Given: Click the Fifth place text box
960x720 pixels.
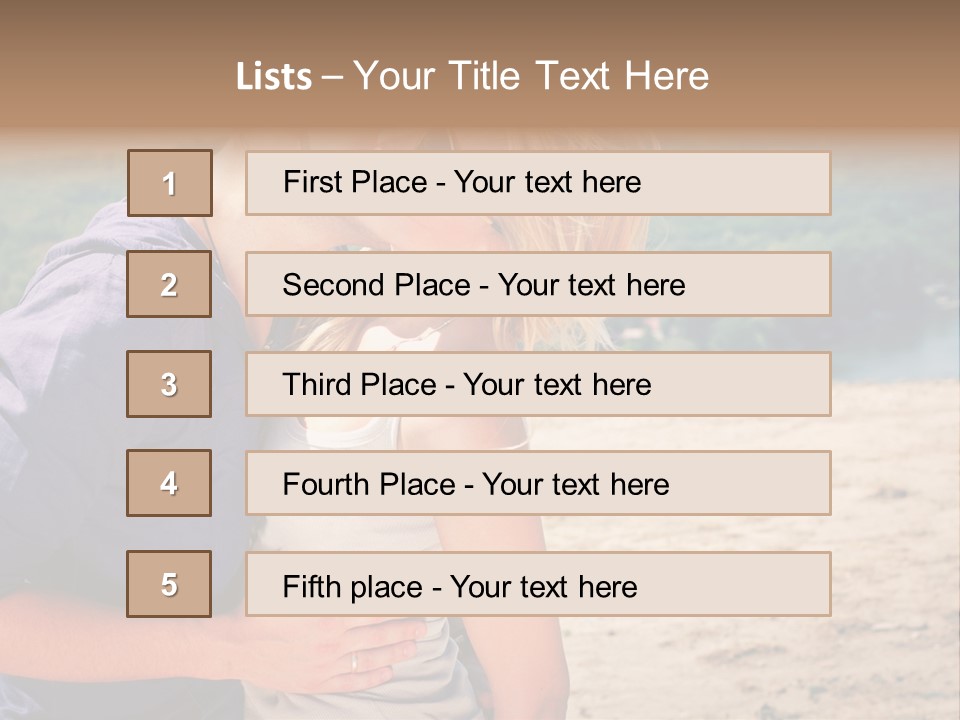Looking at the screenshot, I should [538, 585].
